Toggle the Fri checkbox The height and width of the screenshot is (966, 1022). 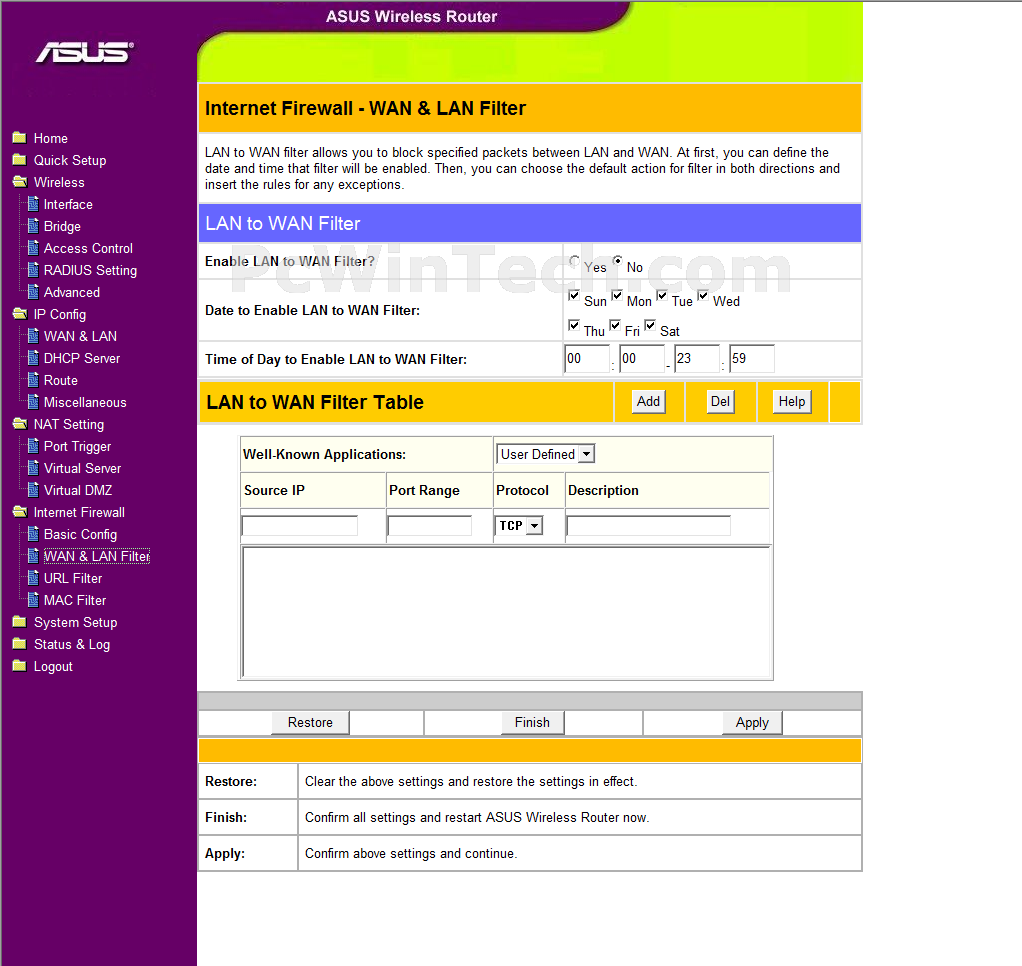click(615, 325)
